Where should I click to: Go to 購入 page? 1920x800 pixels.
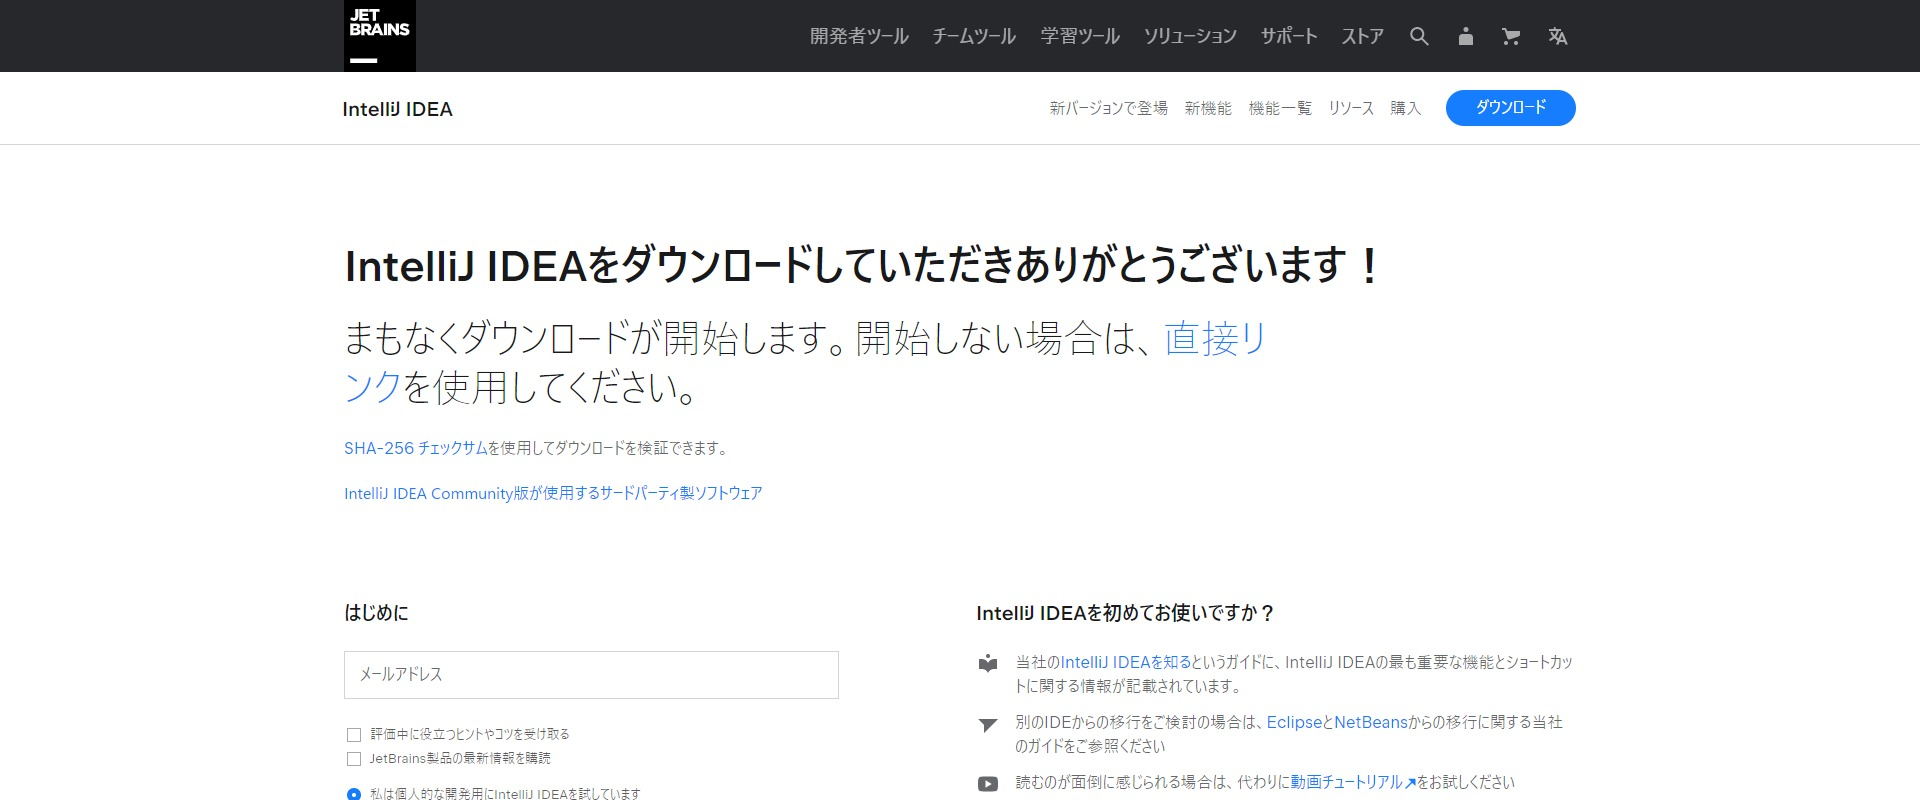coord(1405,108)
